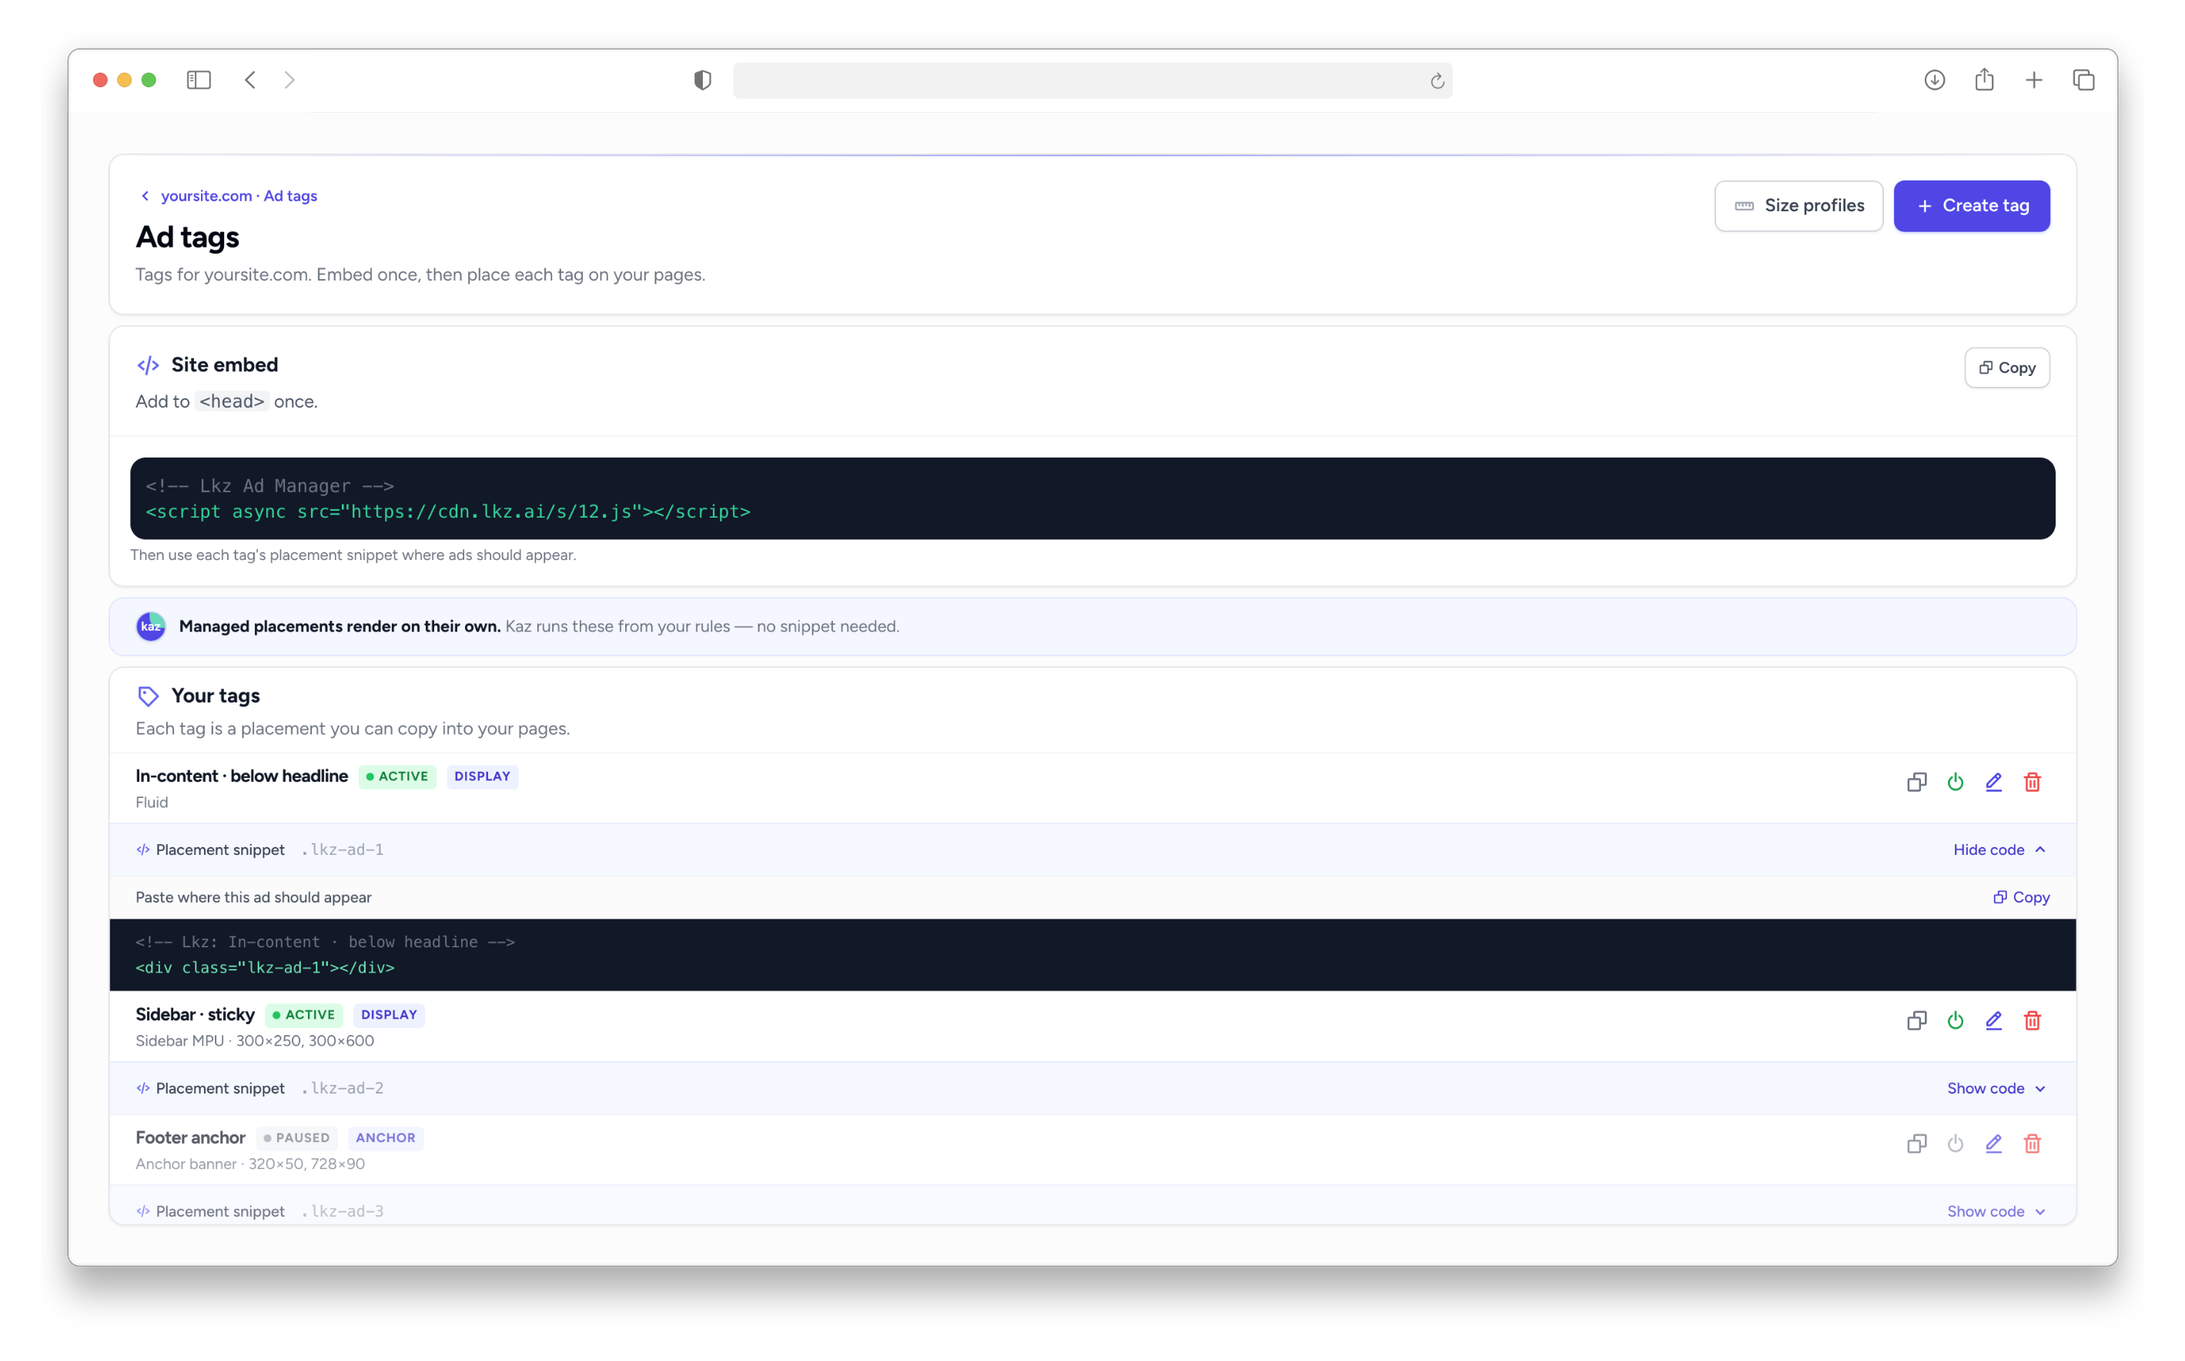Activate the paused Footer anchor tag
This screenshot has width=2185, height=1361.
click(x=1955, y=1143)
